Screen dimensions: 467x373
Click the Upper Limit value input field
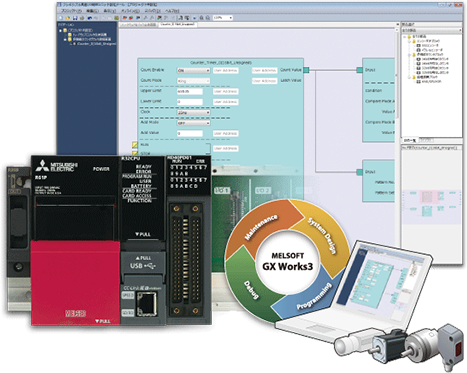[190, 91]
